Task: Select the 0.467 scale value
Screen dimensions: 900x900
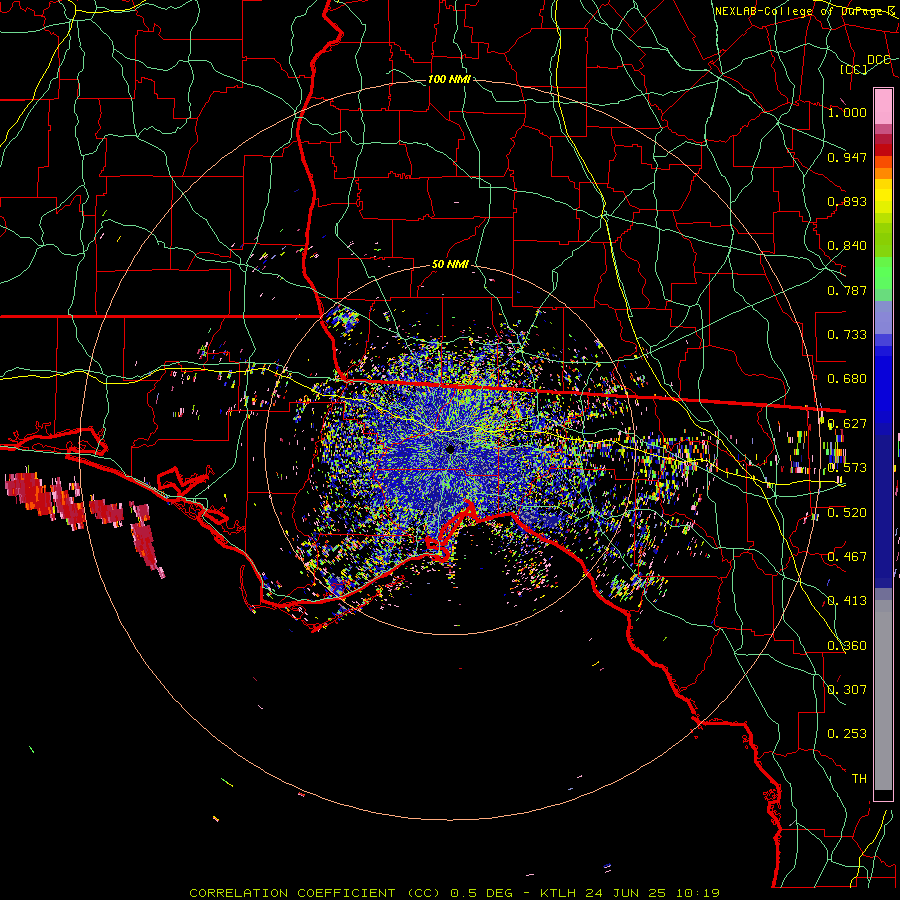Action: tap(847, 557)
